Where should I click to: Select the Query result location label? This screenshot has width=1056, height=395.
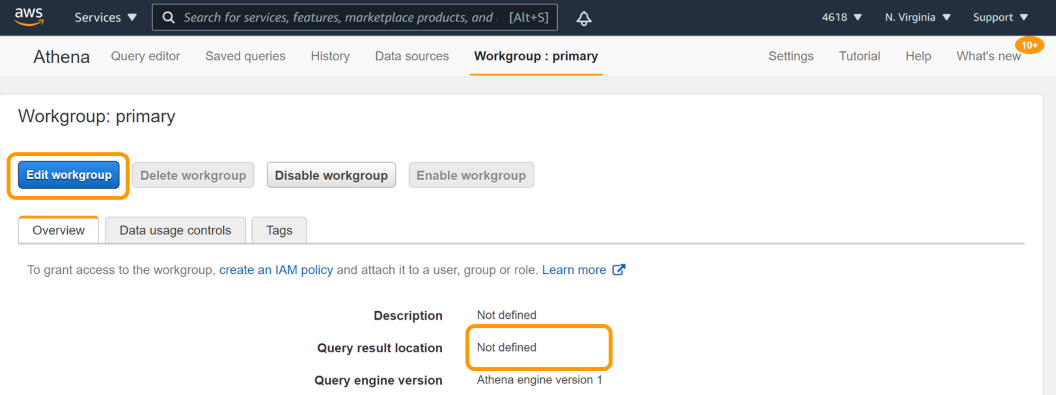click(380, 348)
